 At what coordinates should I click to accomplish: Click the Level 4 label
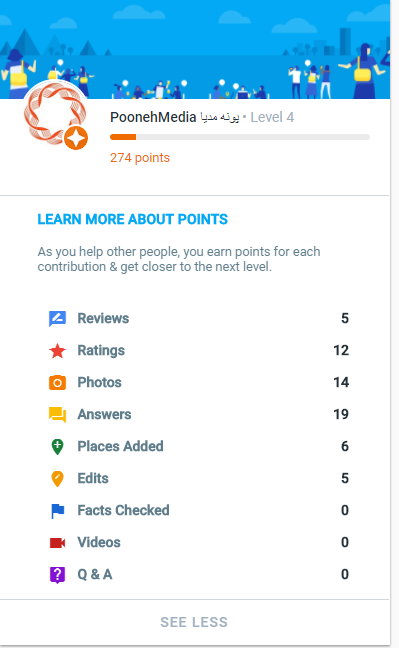point(272,117)
